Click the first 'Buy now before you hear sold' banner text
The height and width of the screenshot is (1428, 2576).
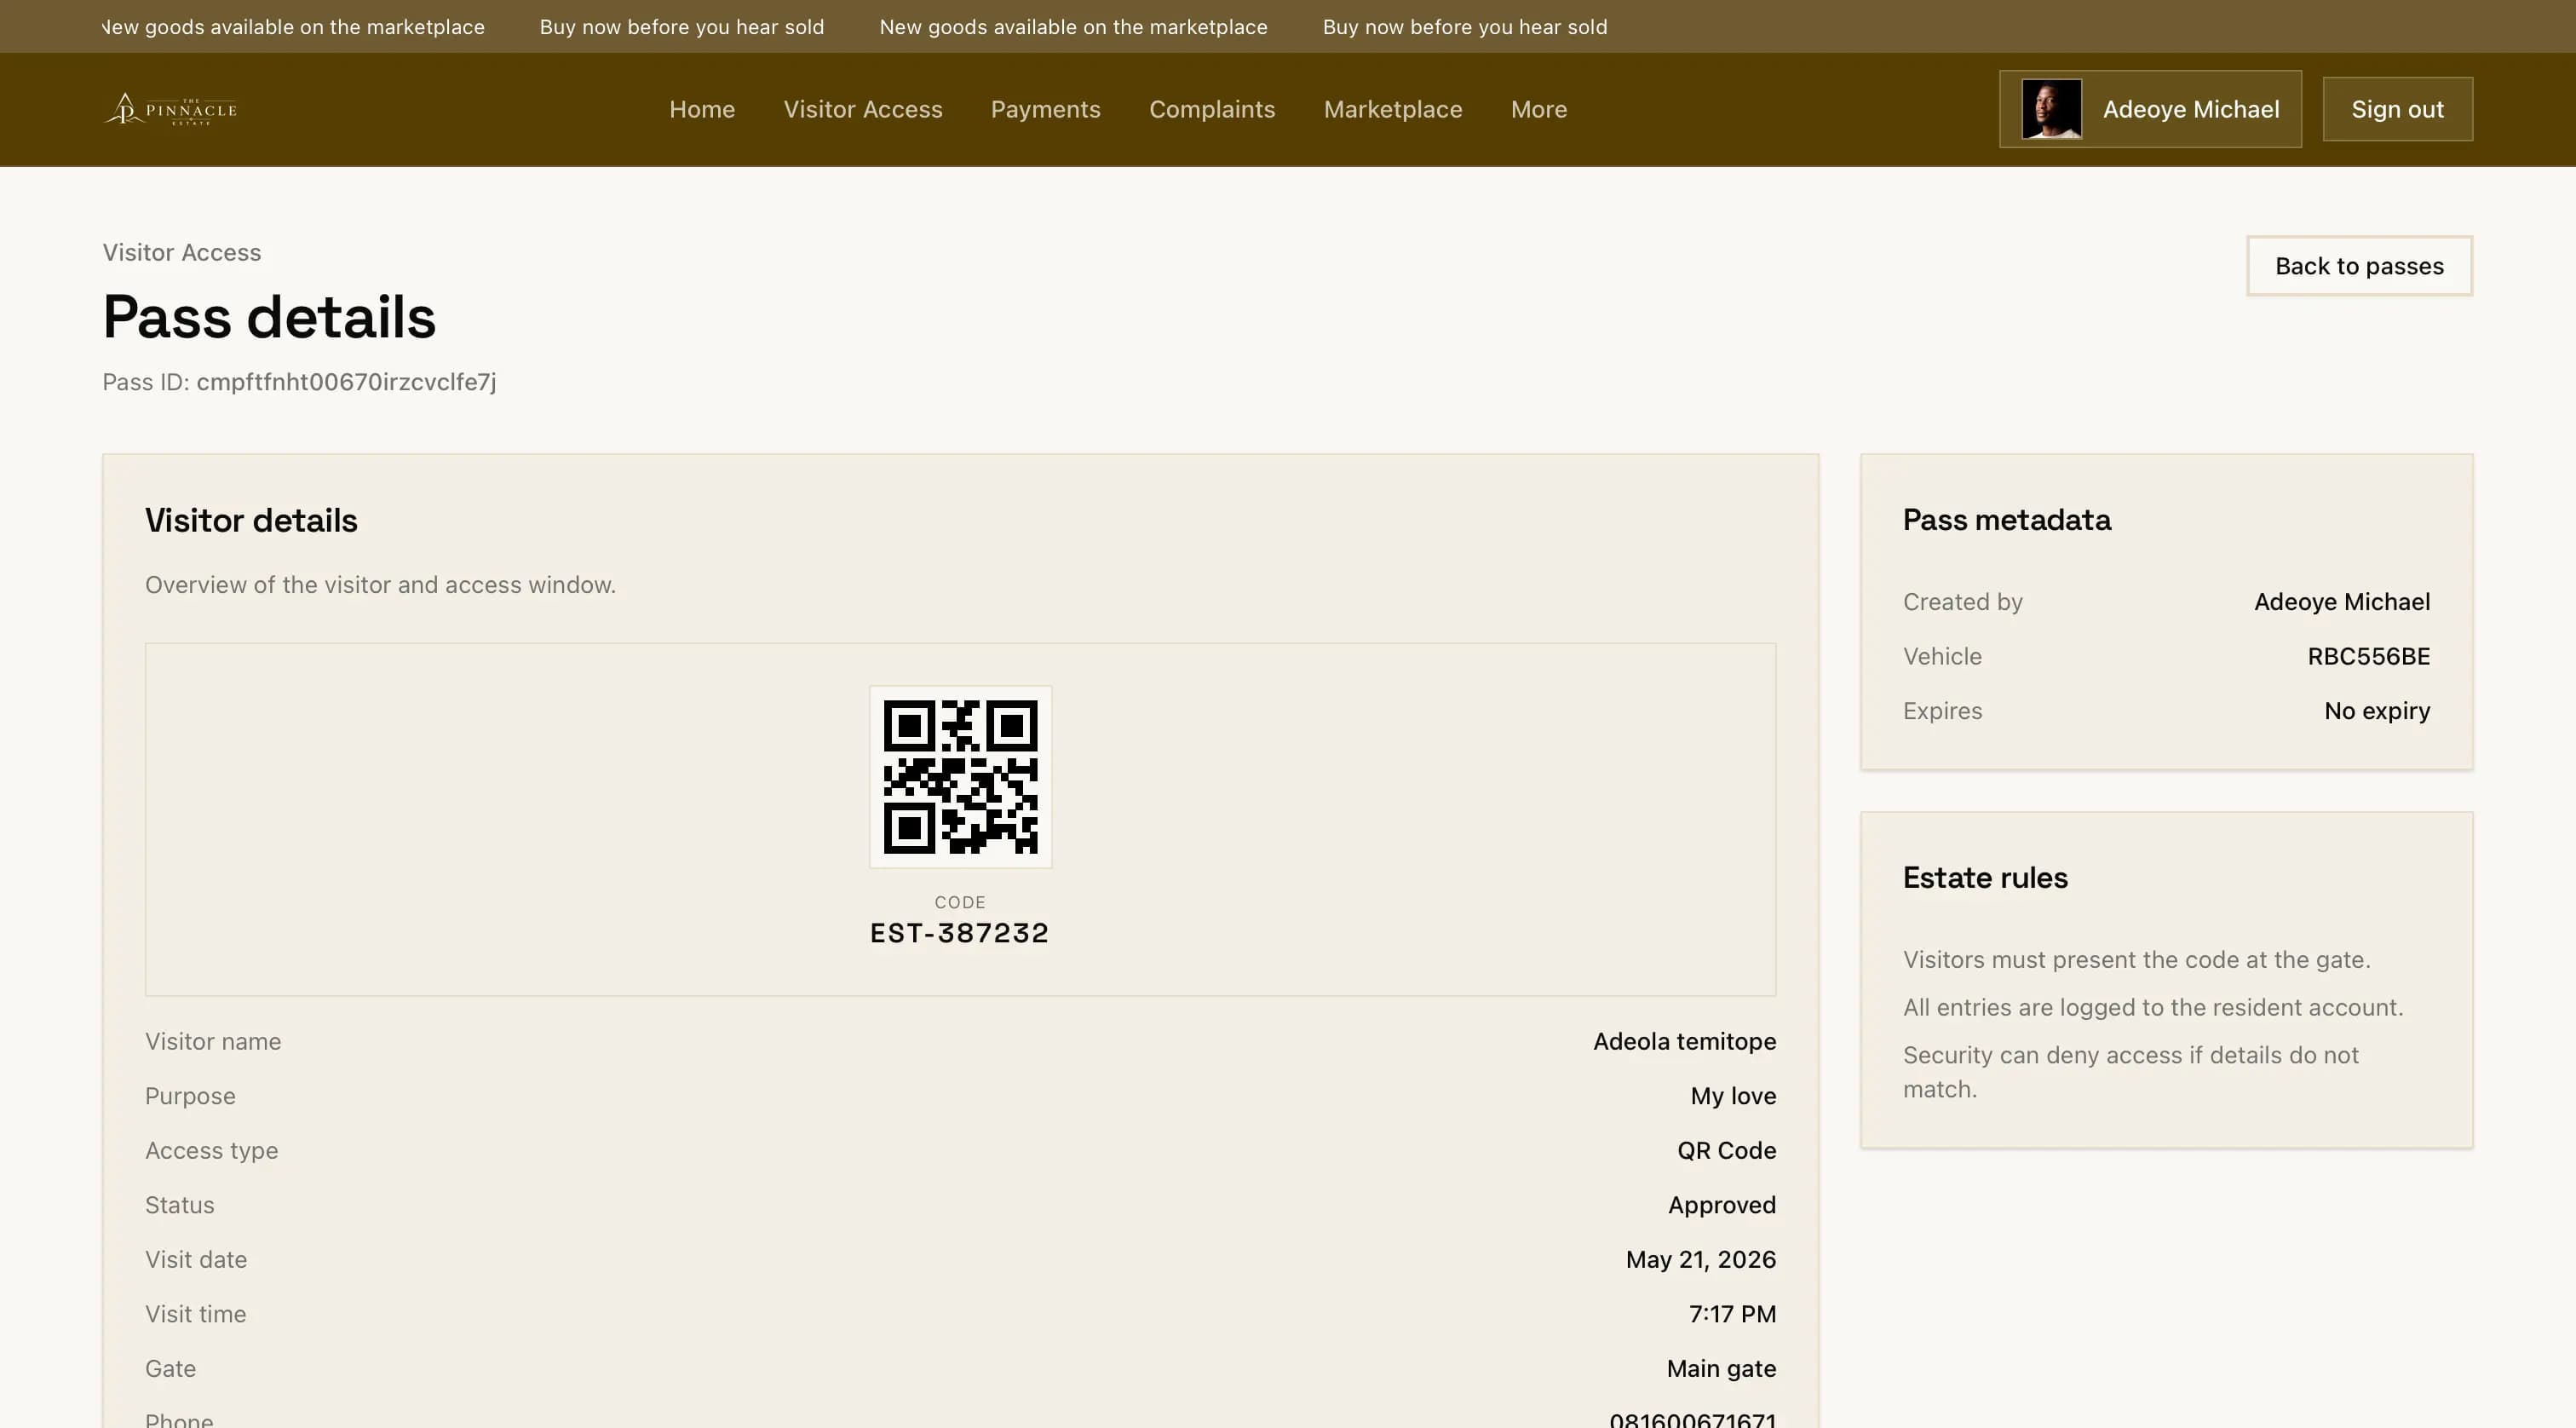(682, 27)
